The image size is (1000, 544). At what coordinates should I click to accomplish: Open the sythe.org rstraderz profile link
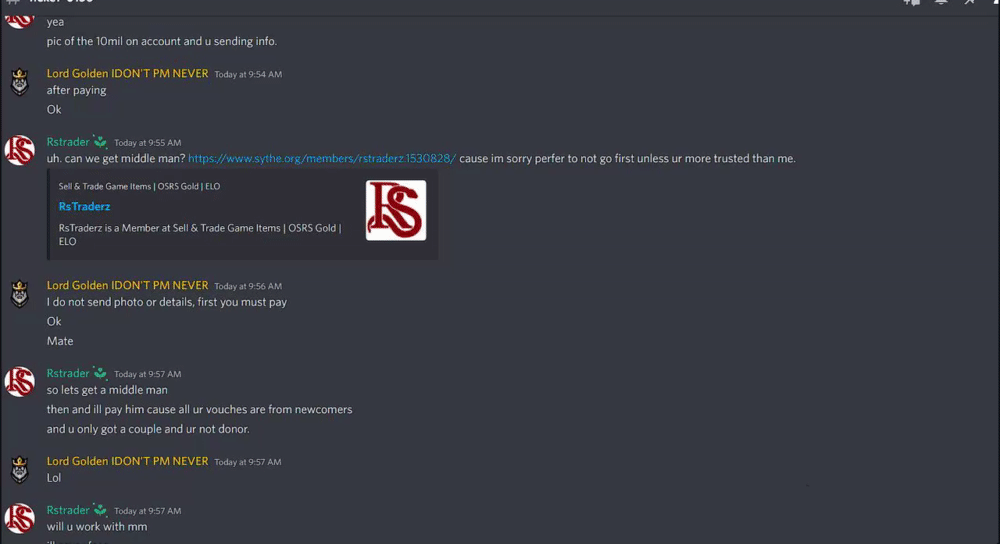pyautogui.click(x=322, y=159)
